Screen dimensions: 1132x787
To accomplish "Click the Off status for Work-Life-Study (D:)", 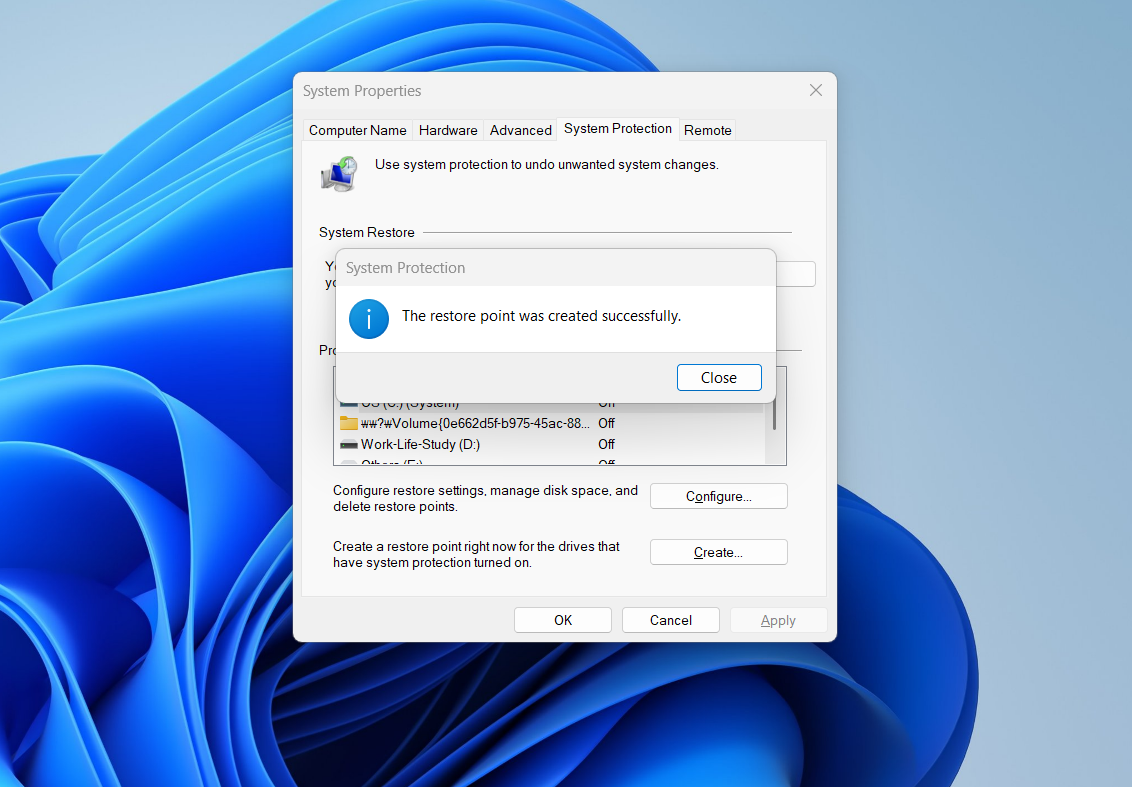I will [x=606, y=444].
